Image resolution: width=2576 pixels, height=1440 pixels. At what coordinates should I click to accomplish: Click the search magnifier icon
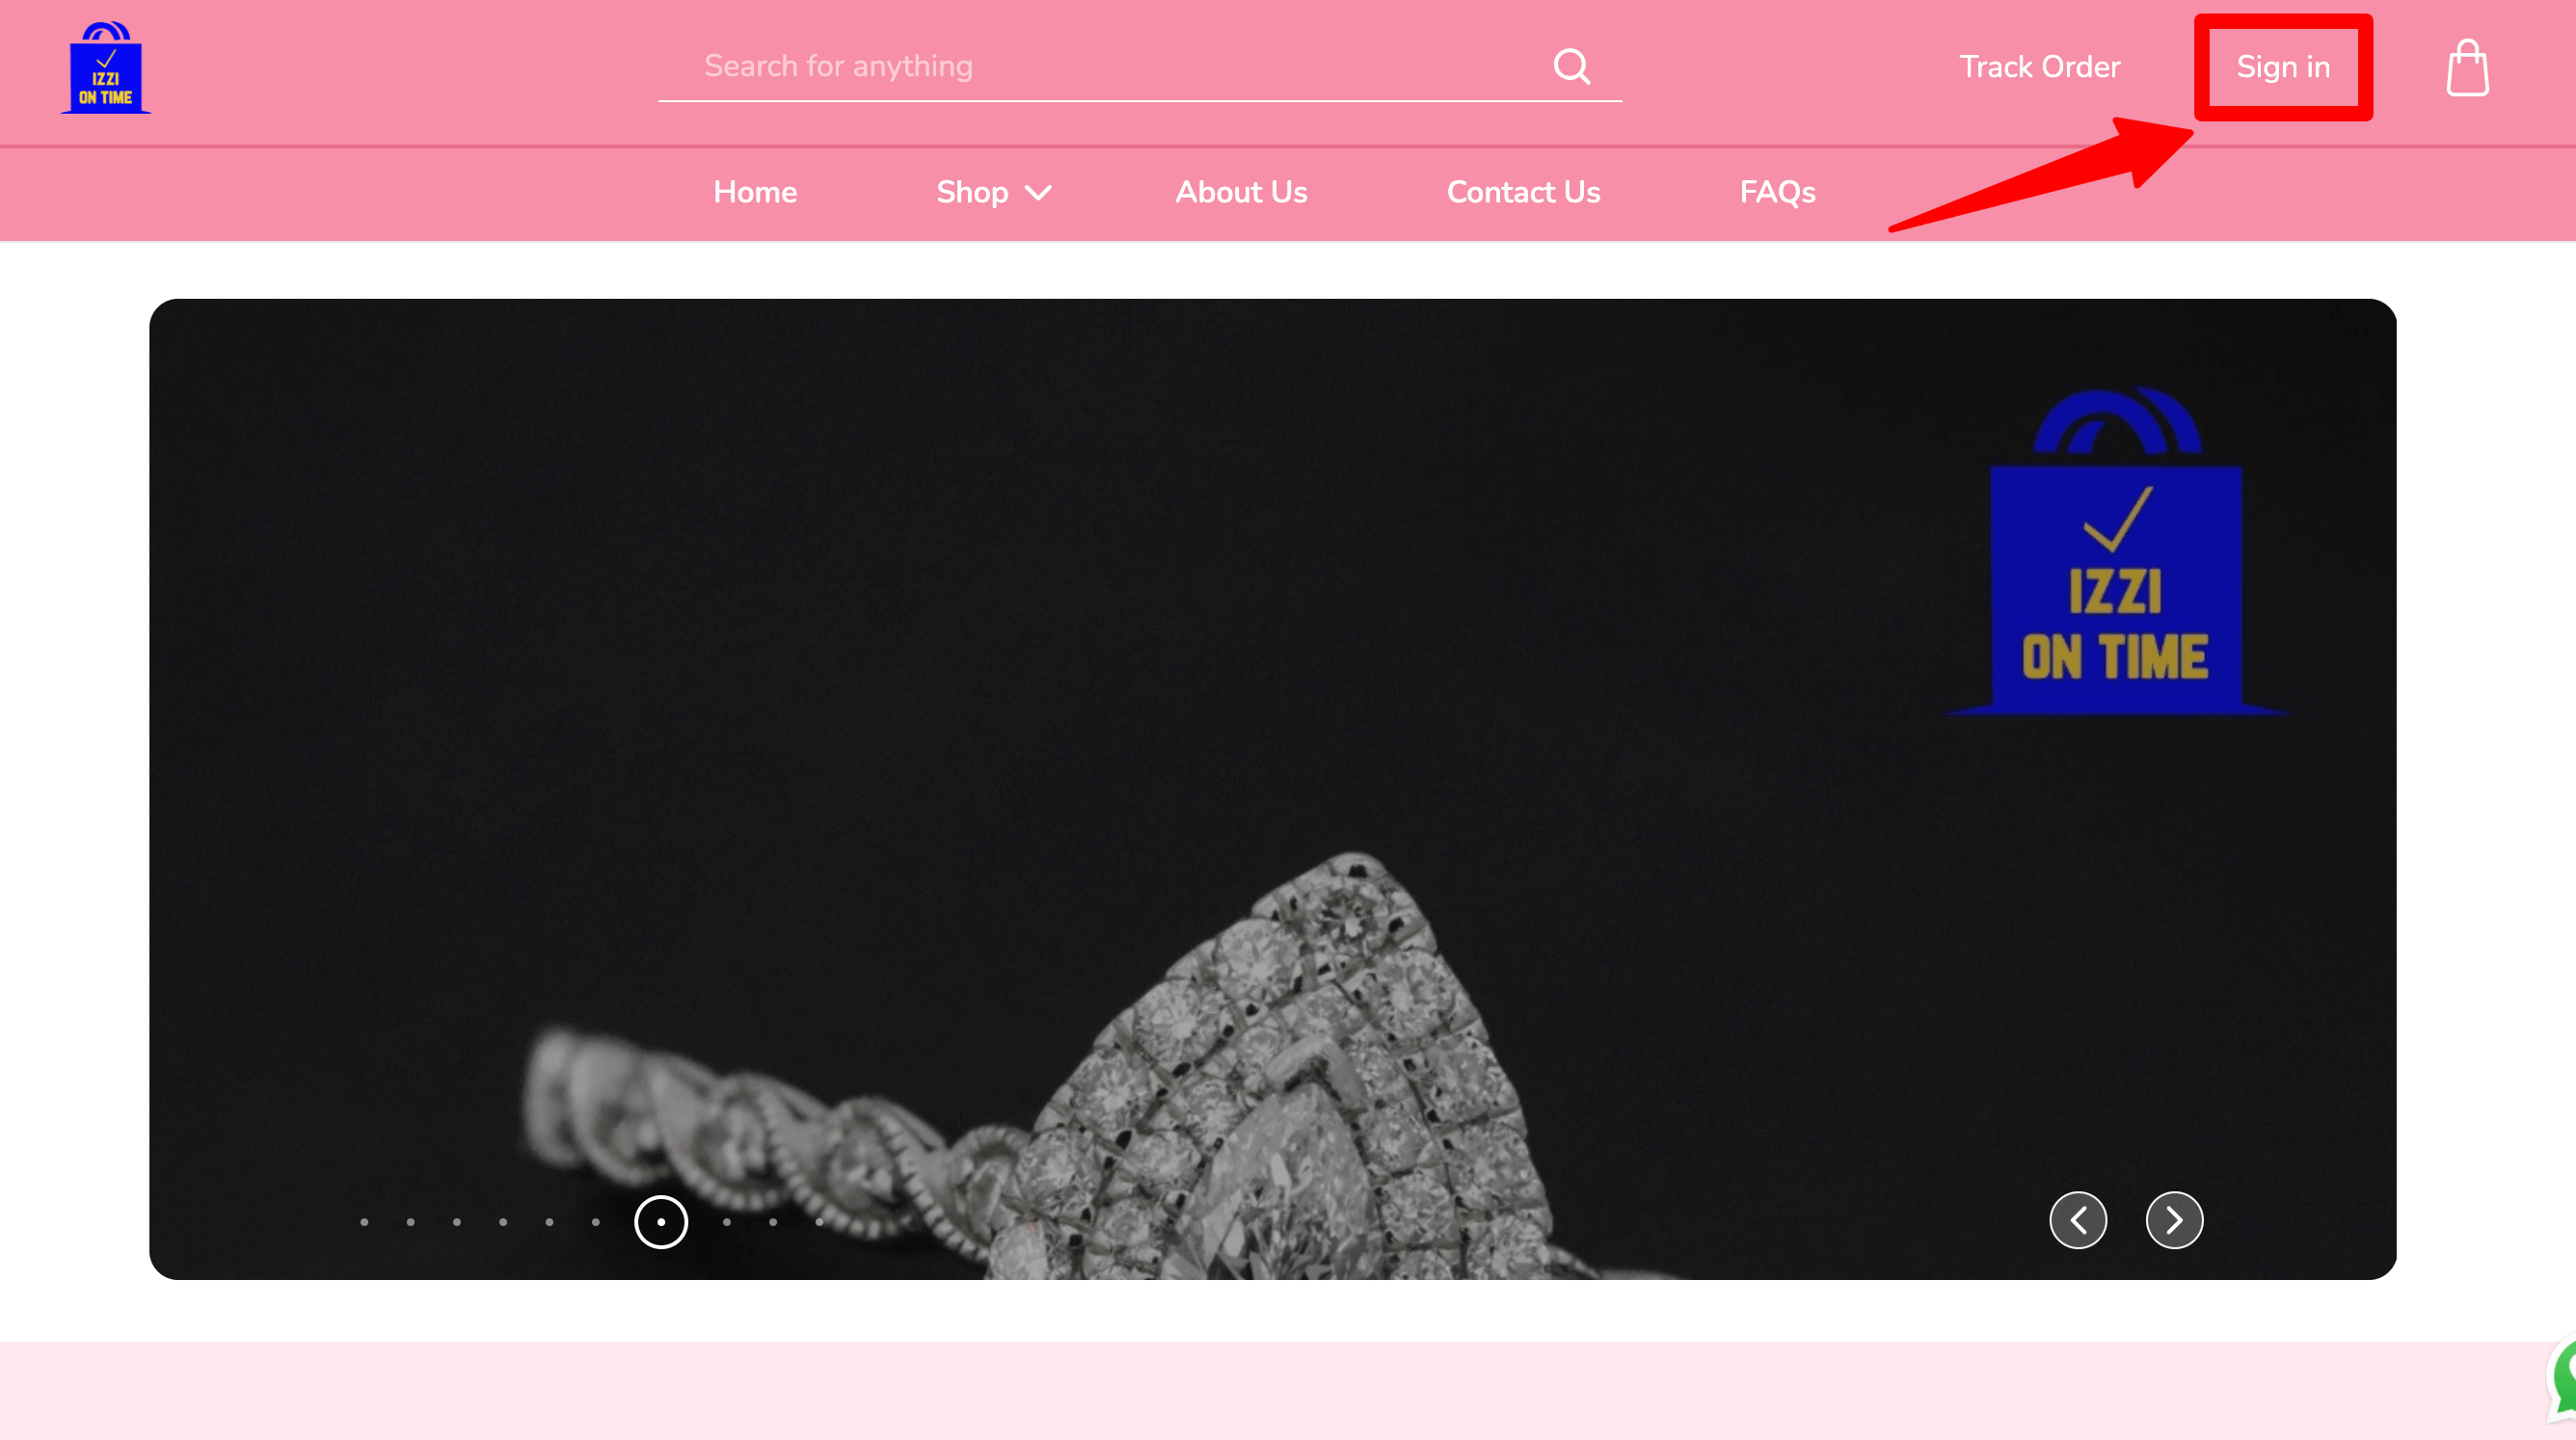pos(1570,66)
